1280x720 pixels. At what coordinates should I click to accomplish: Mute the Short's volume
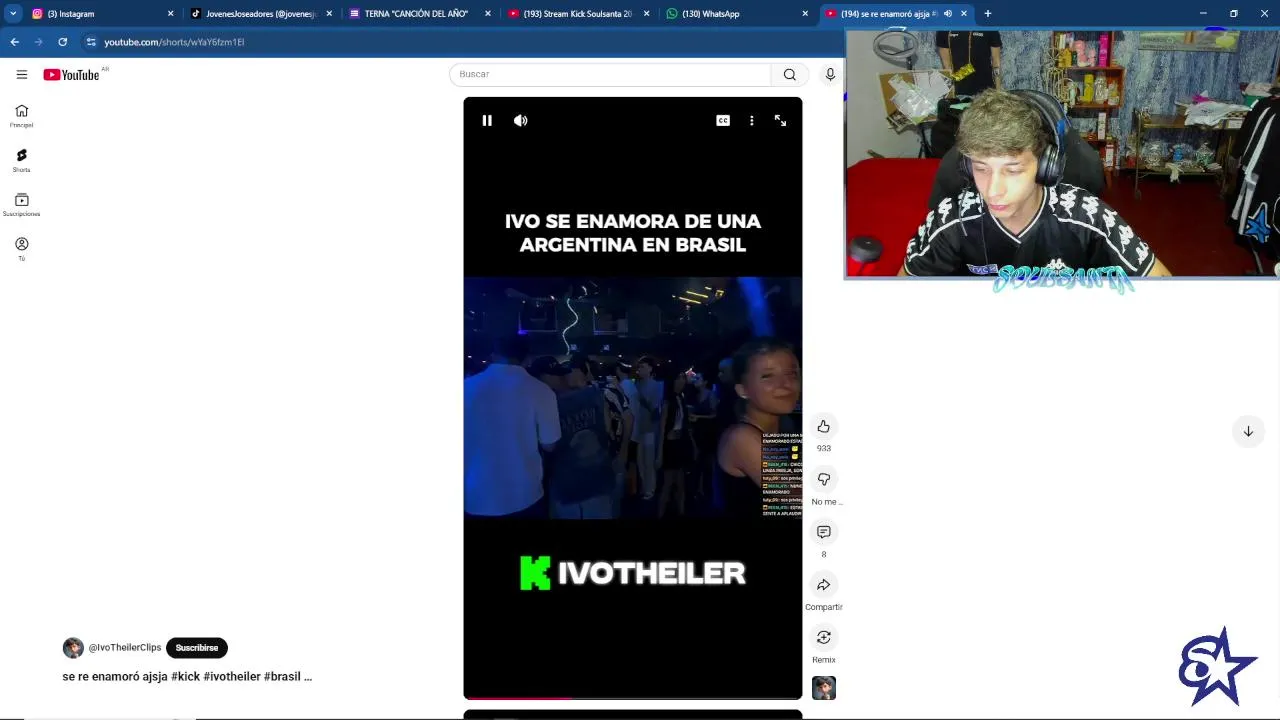click(521, 120)
